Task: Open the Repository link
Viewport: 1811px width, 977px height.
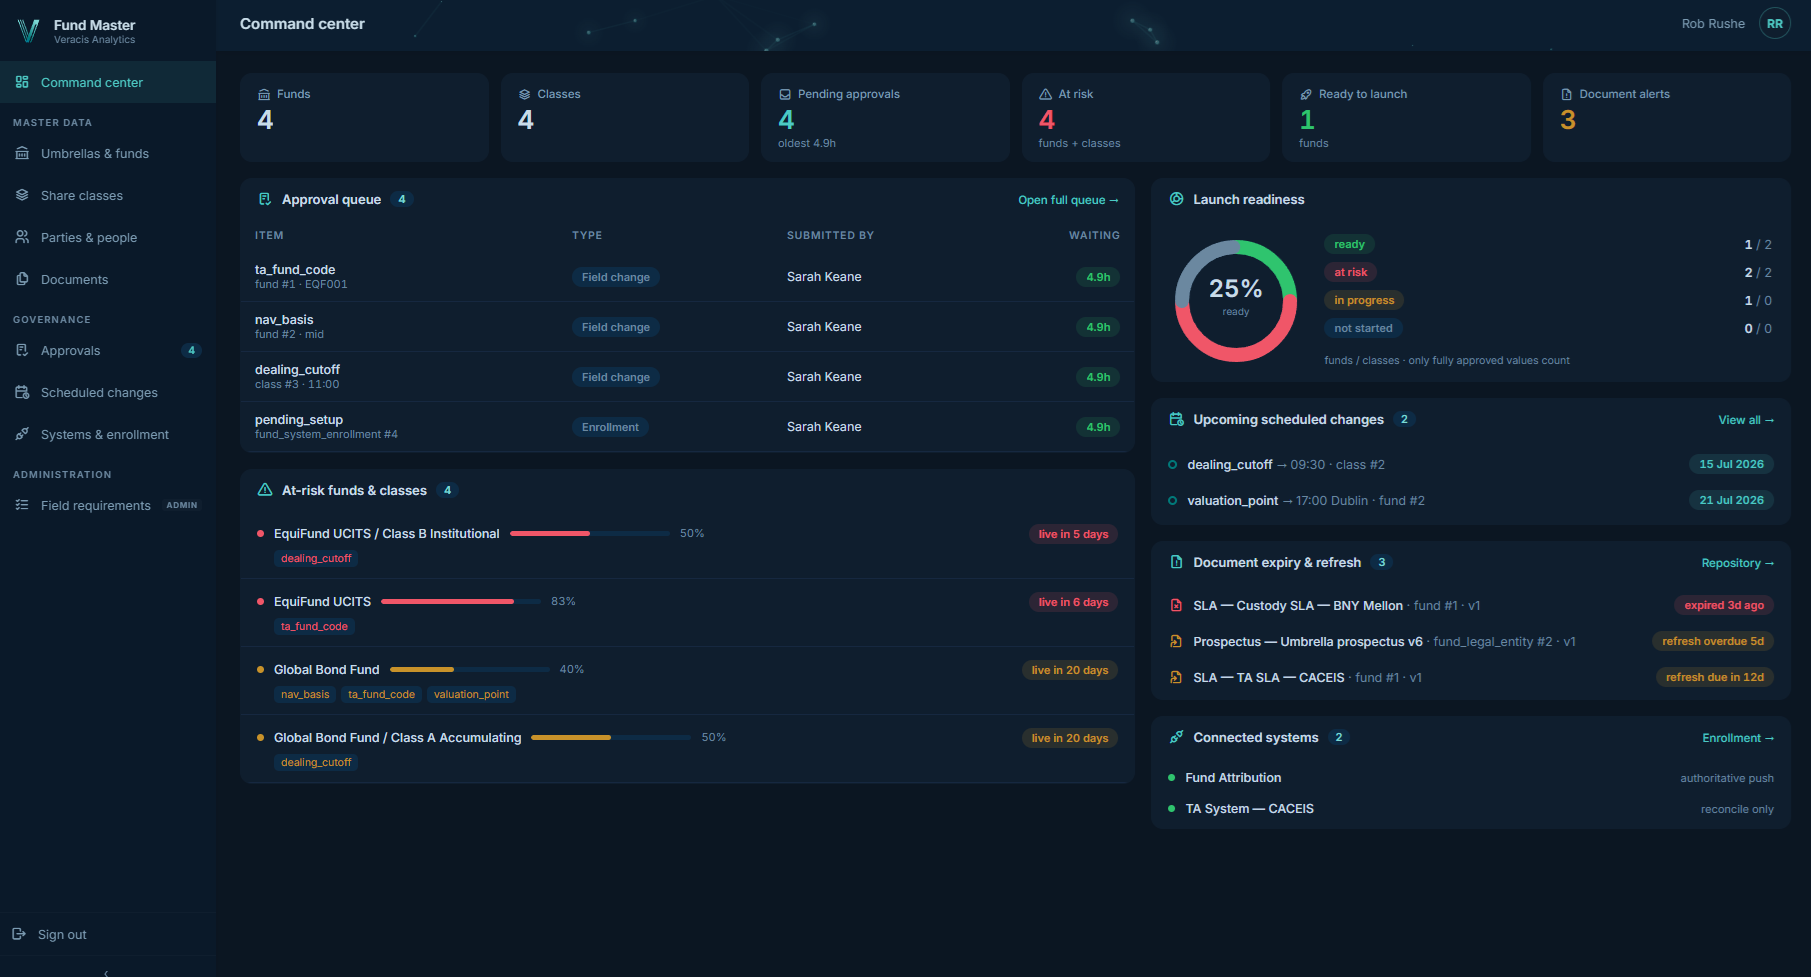Action: 1738,563
